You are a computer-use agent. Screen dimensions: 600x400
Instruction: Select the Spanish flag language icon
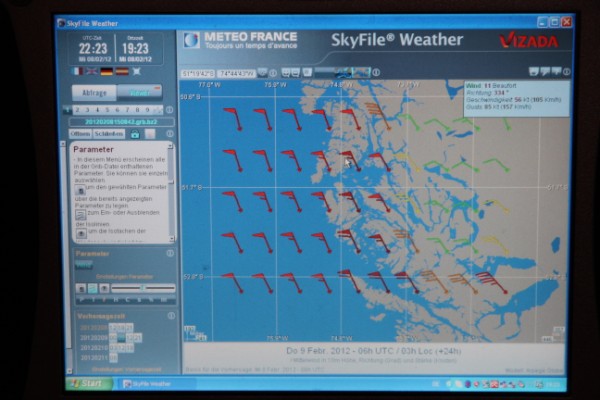[122, 71]
